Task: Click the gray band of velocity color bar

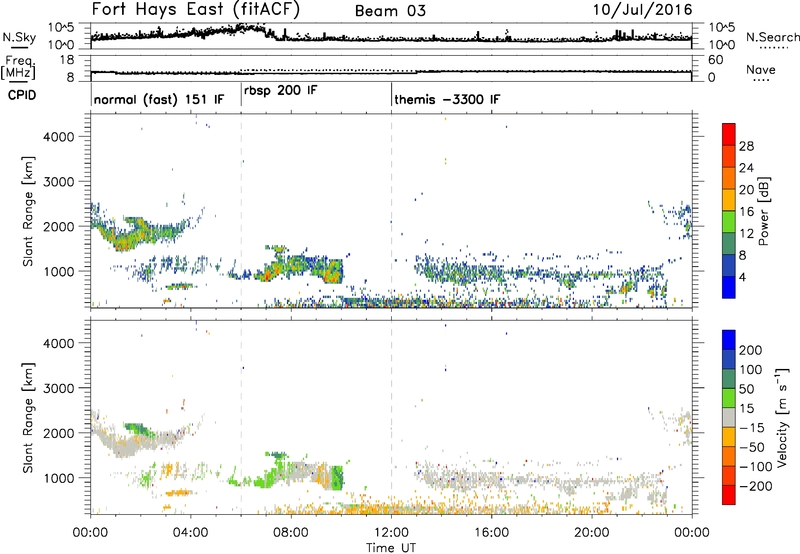Action: pos(729,417)
